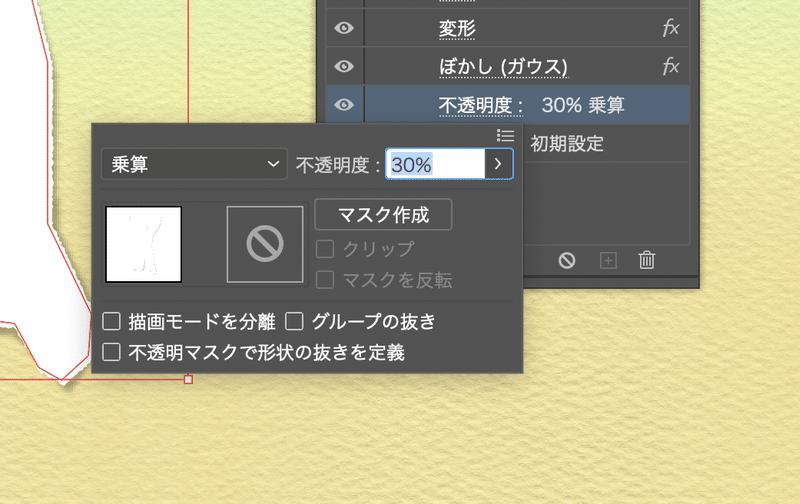This screenshot has width=800, height=504.
Task: Delete selected item with trash icon
Action: (646, 260)
